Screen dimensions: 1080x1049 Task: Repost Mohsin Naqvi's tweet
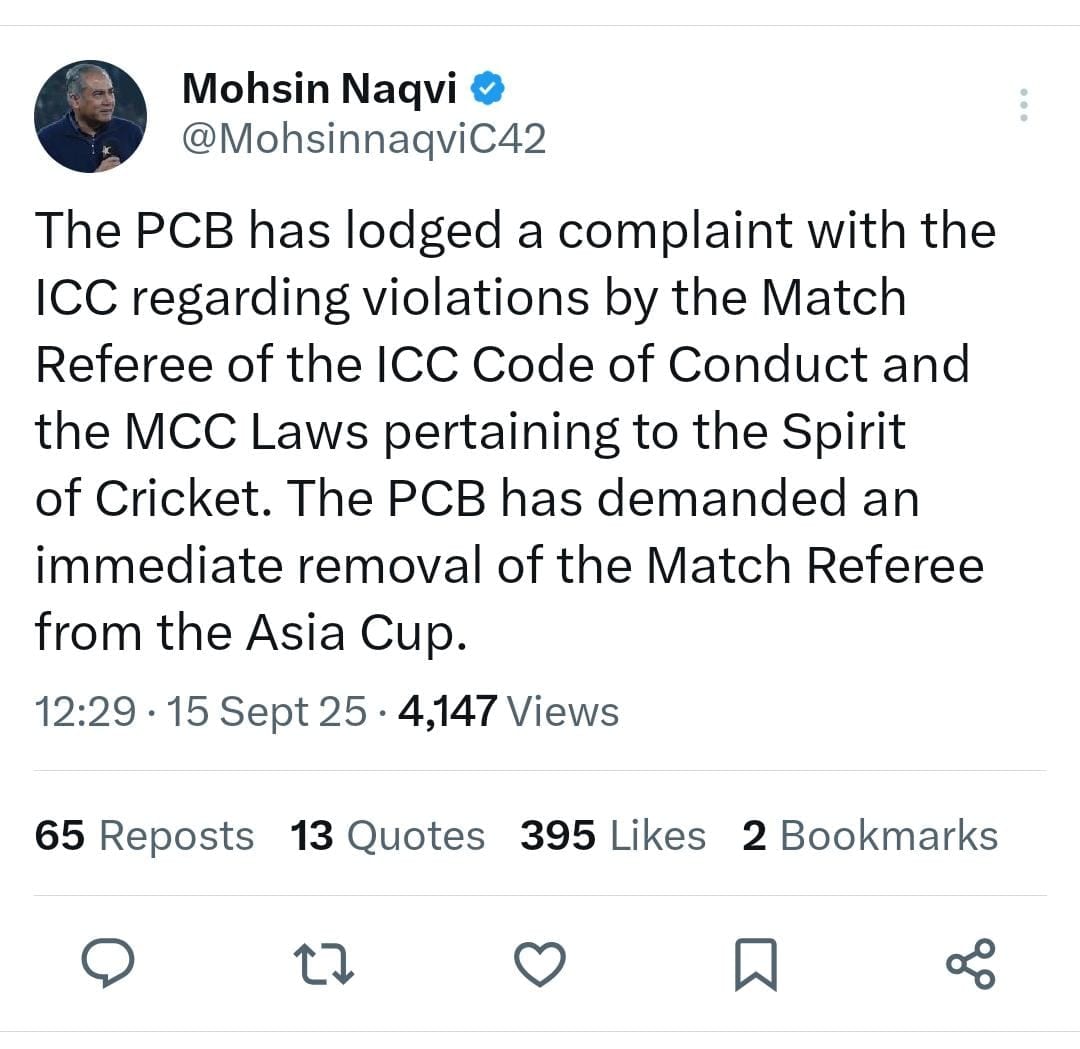324,963
